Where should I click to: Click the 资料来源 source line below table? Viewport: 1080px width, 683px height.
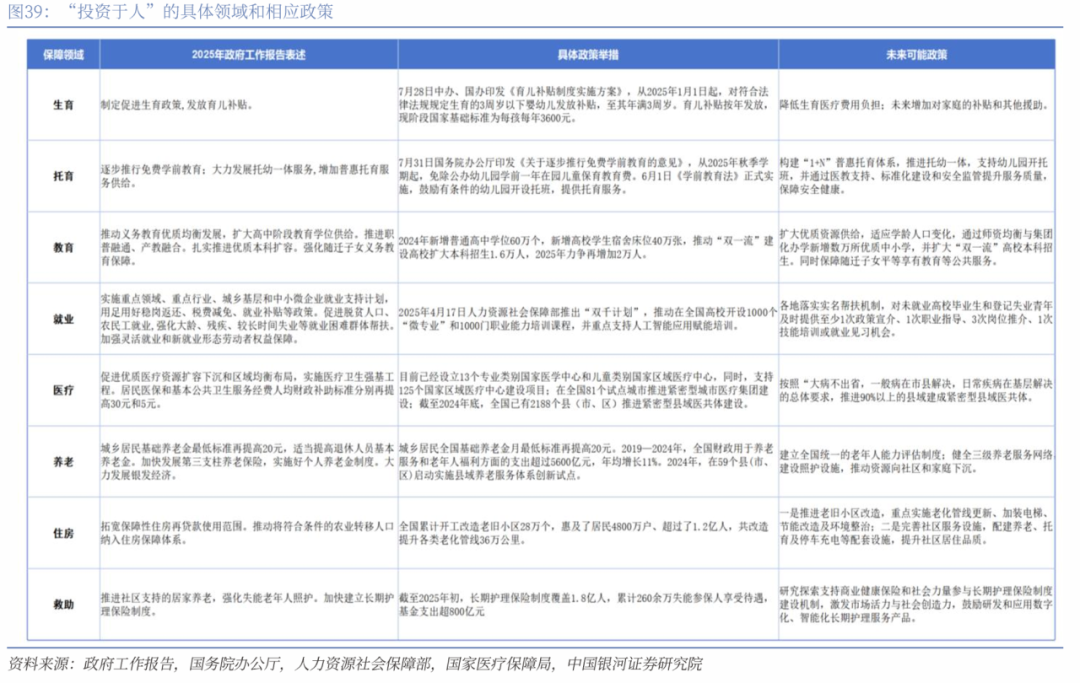tap(355, 664)
